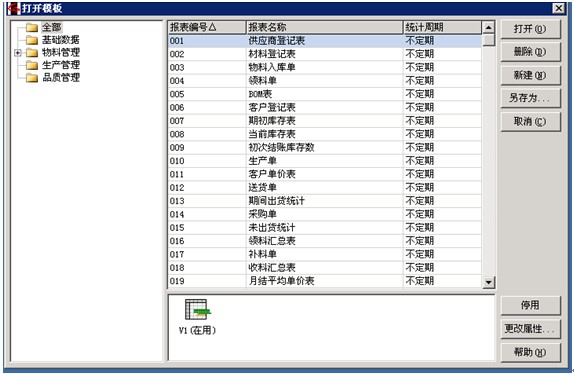This screenshot has width=574, height=374.
Task: Select the 005 BOM表 row
Action: [x=325, y=94]
